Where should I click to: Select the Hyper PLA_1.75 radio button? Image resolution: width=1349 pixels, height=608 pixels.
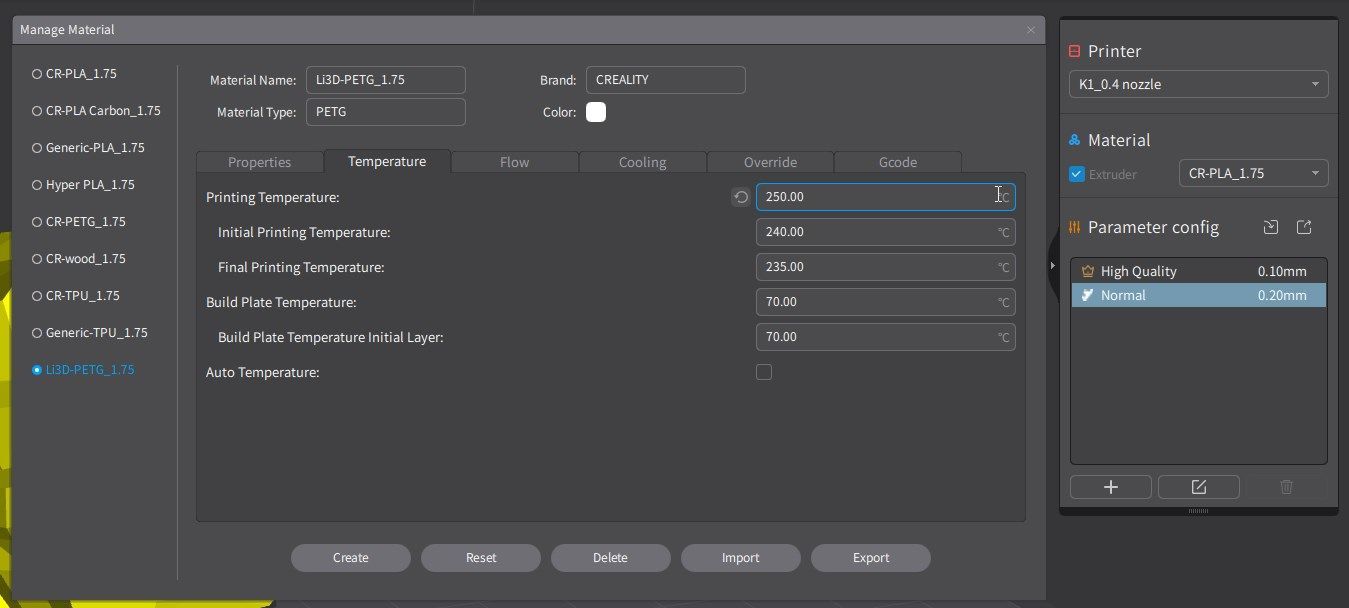[37, 185]
